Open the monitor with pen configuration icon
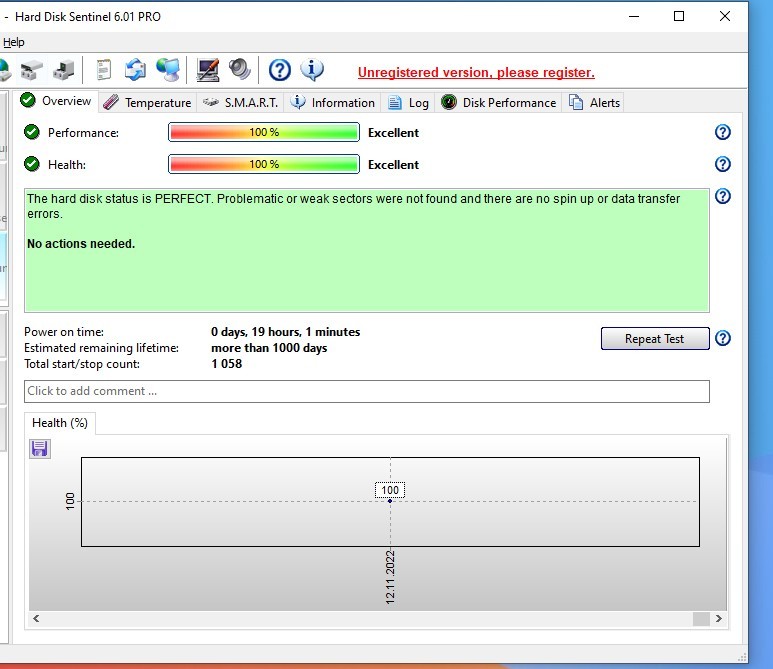The width and height of the screenshot is (773, 669). point(208,70)
